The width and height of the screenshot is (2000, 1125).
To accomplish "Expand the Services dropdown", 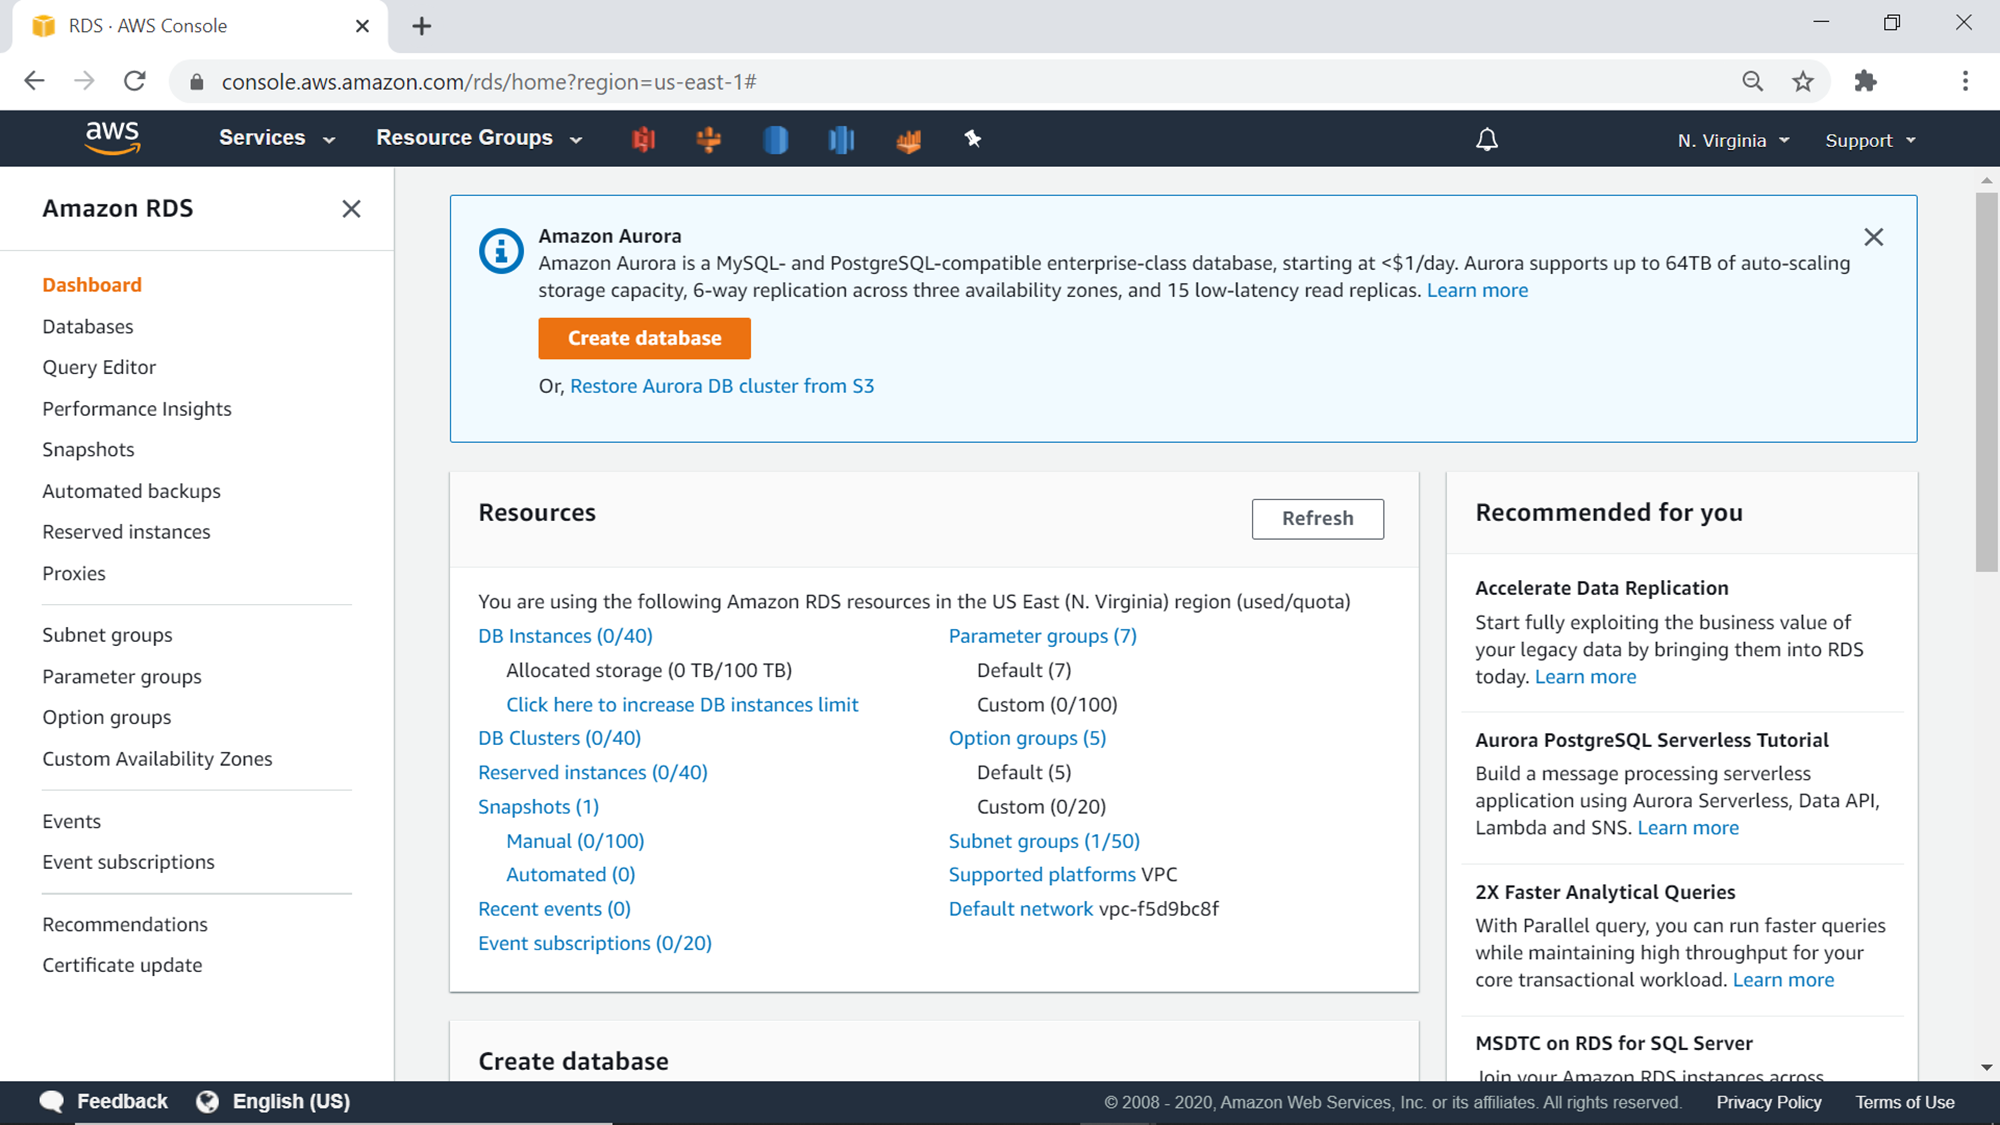I will pos(277,139).
